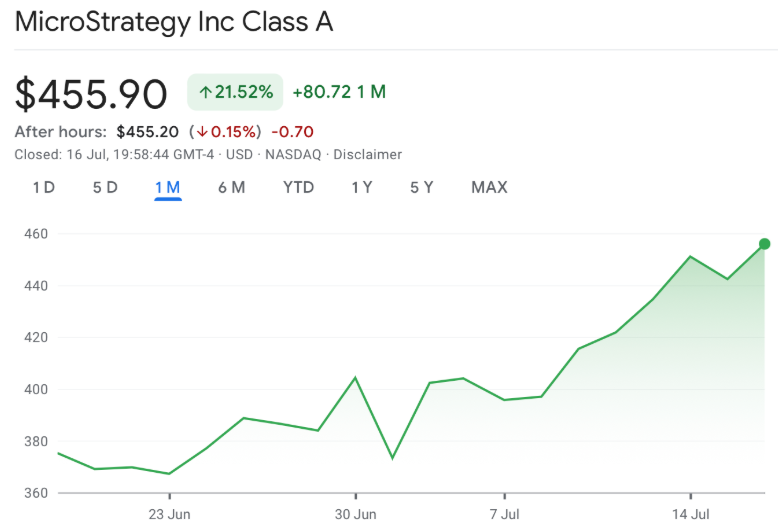Show the MAX history range

coord(489,187)
